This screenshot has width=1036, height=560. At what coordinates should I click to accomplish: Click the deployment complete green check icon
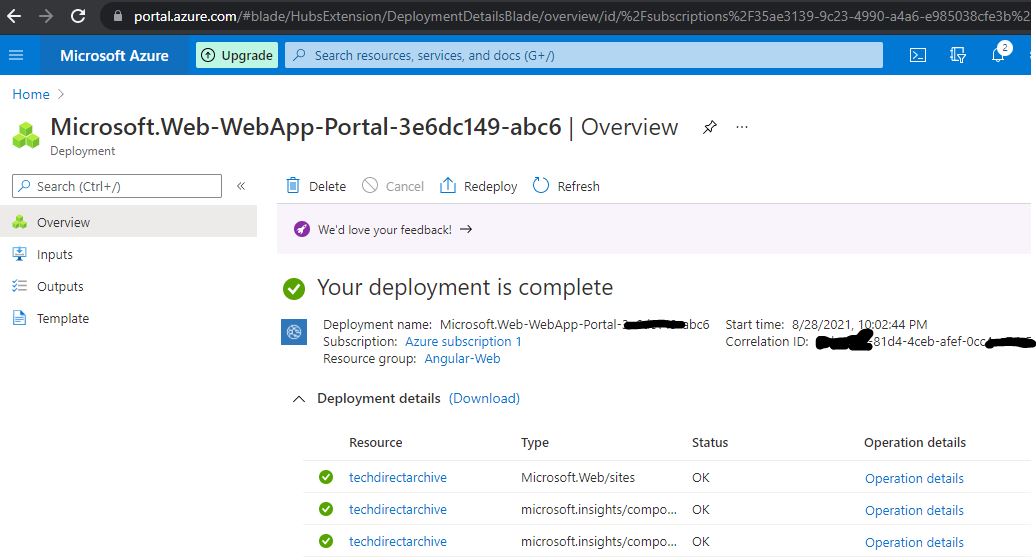point(294,289)
